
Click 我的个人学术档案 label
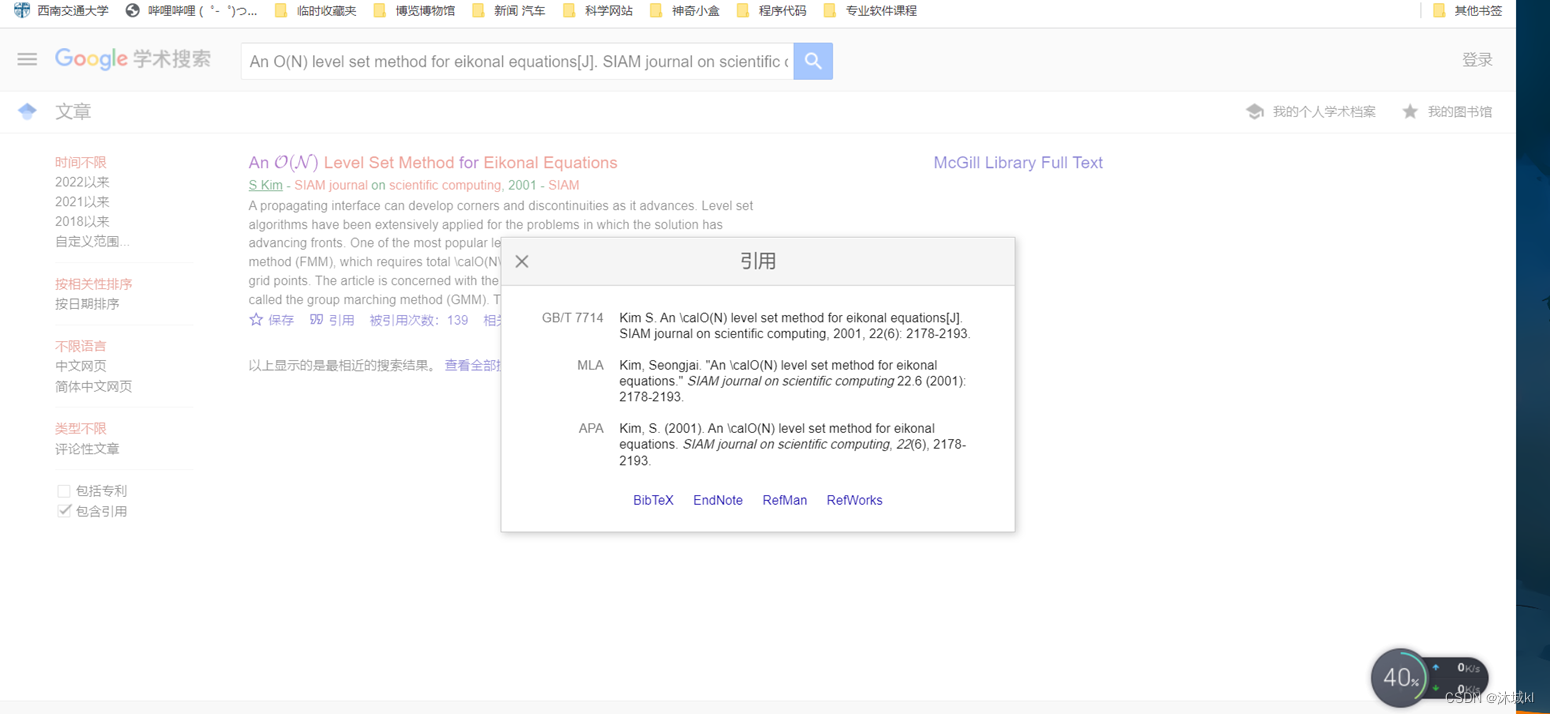(x=1324, y=112)
